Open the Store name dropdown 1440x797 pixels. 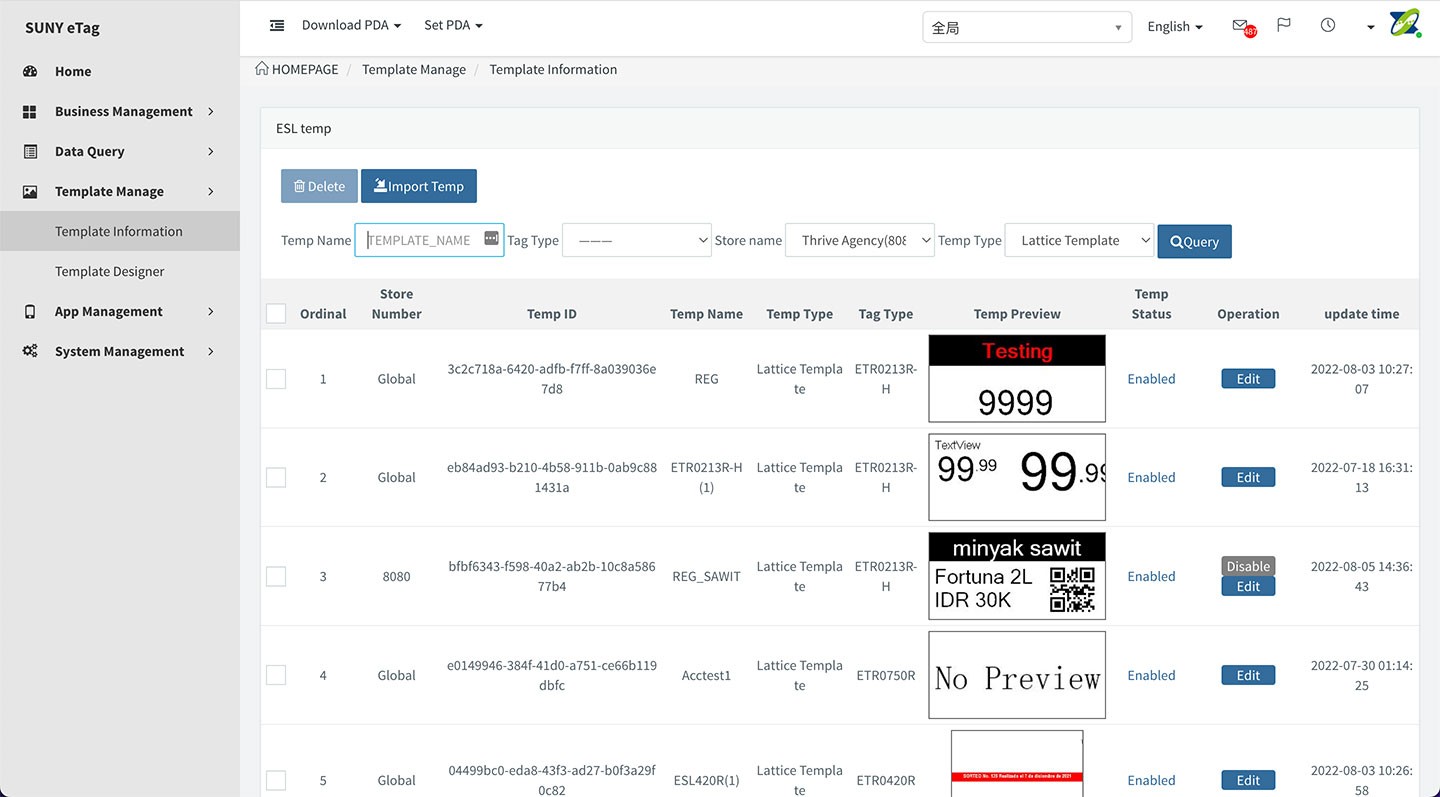pyautogui.click(x=860, y=241)
